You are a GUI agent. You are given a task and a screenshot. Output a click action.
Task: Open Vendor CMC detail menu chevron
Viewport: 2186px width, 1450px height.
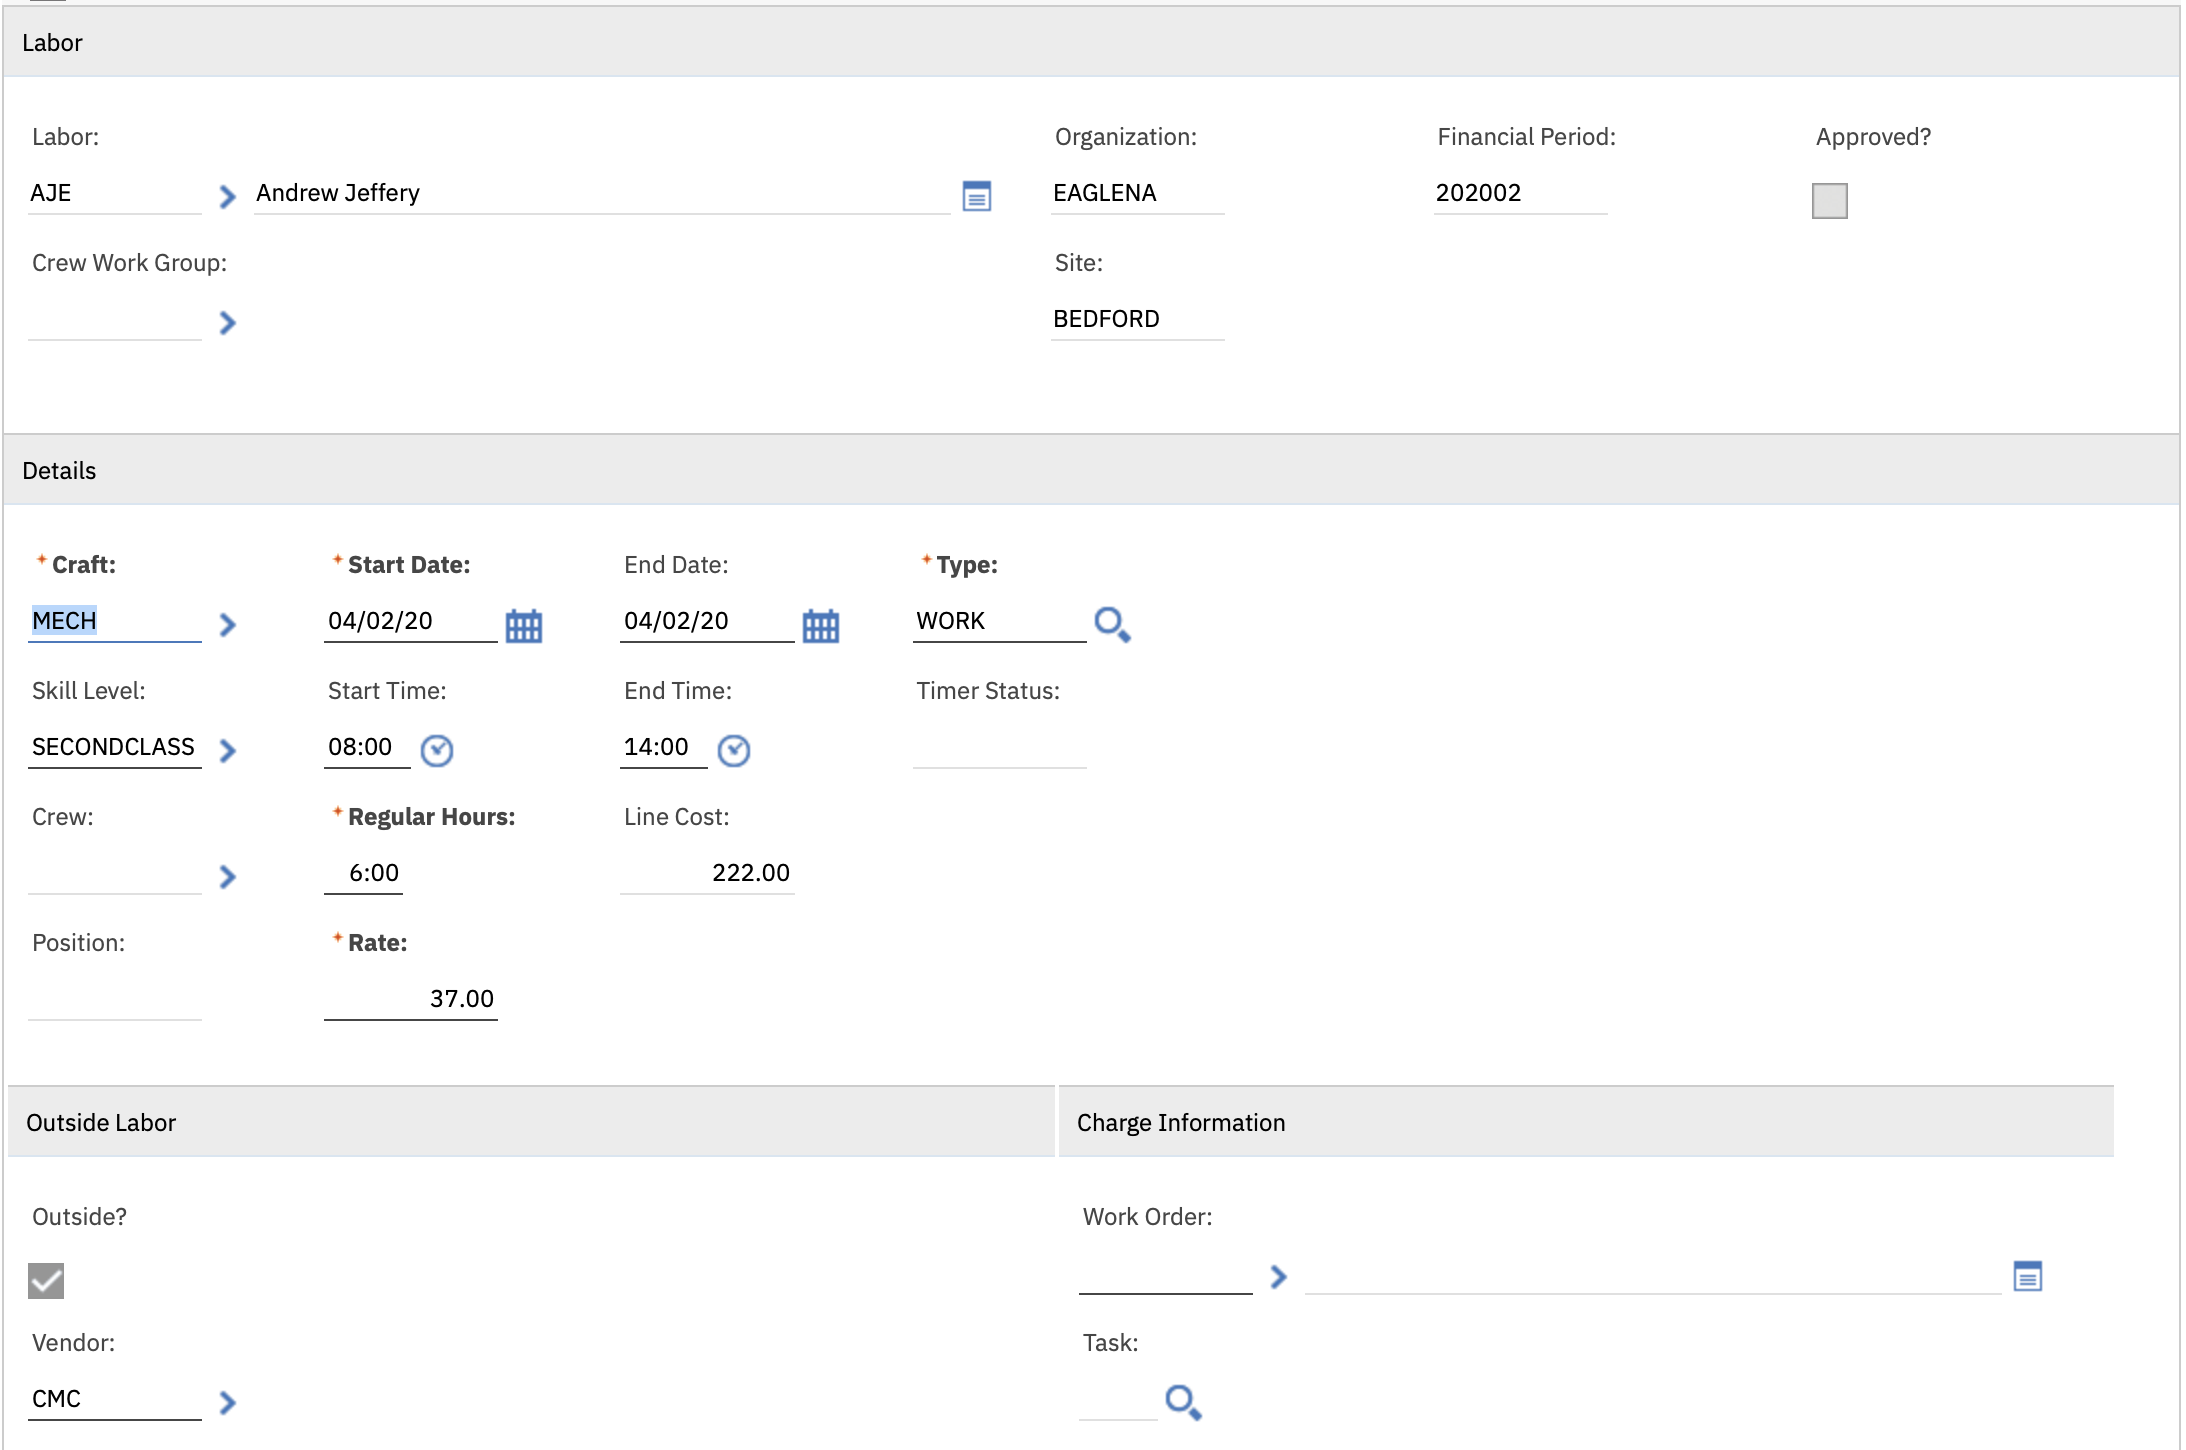pyautogui.click(x=227, y=1402)
